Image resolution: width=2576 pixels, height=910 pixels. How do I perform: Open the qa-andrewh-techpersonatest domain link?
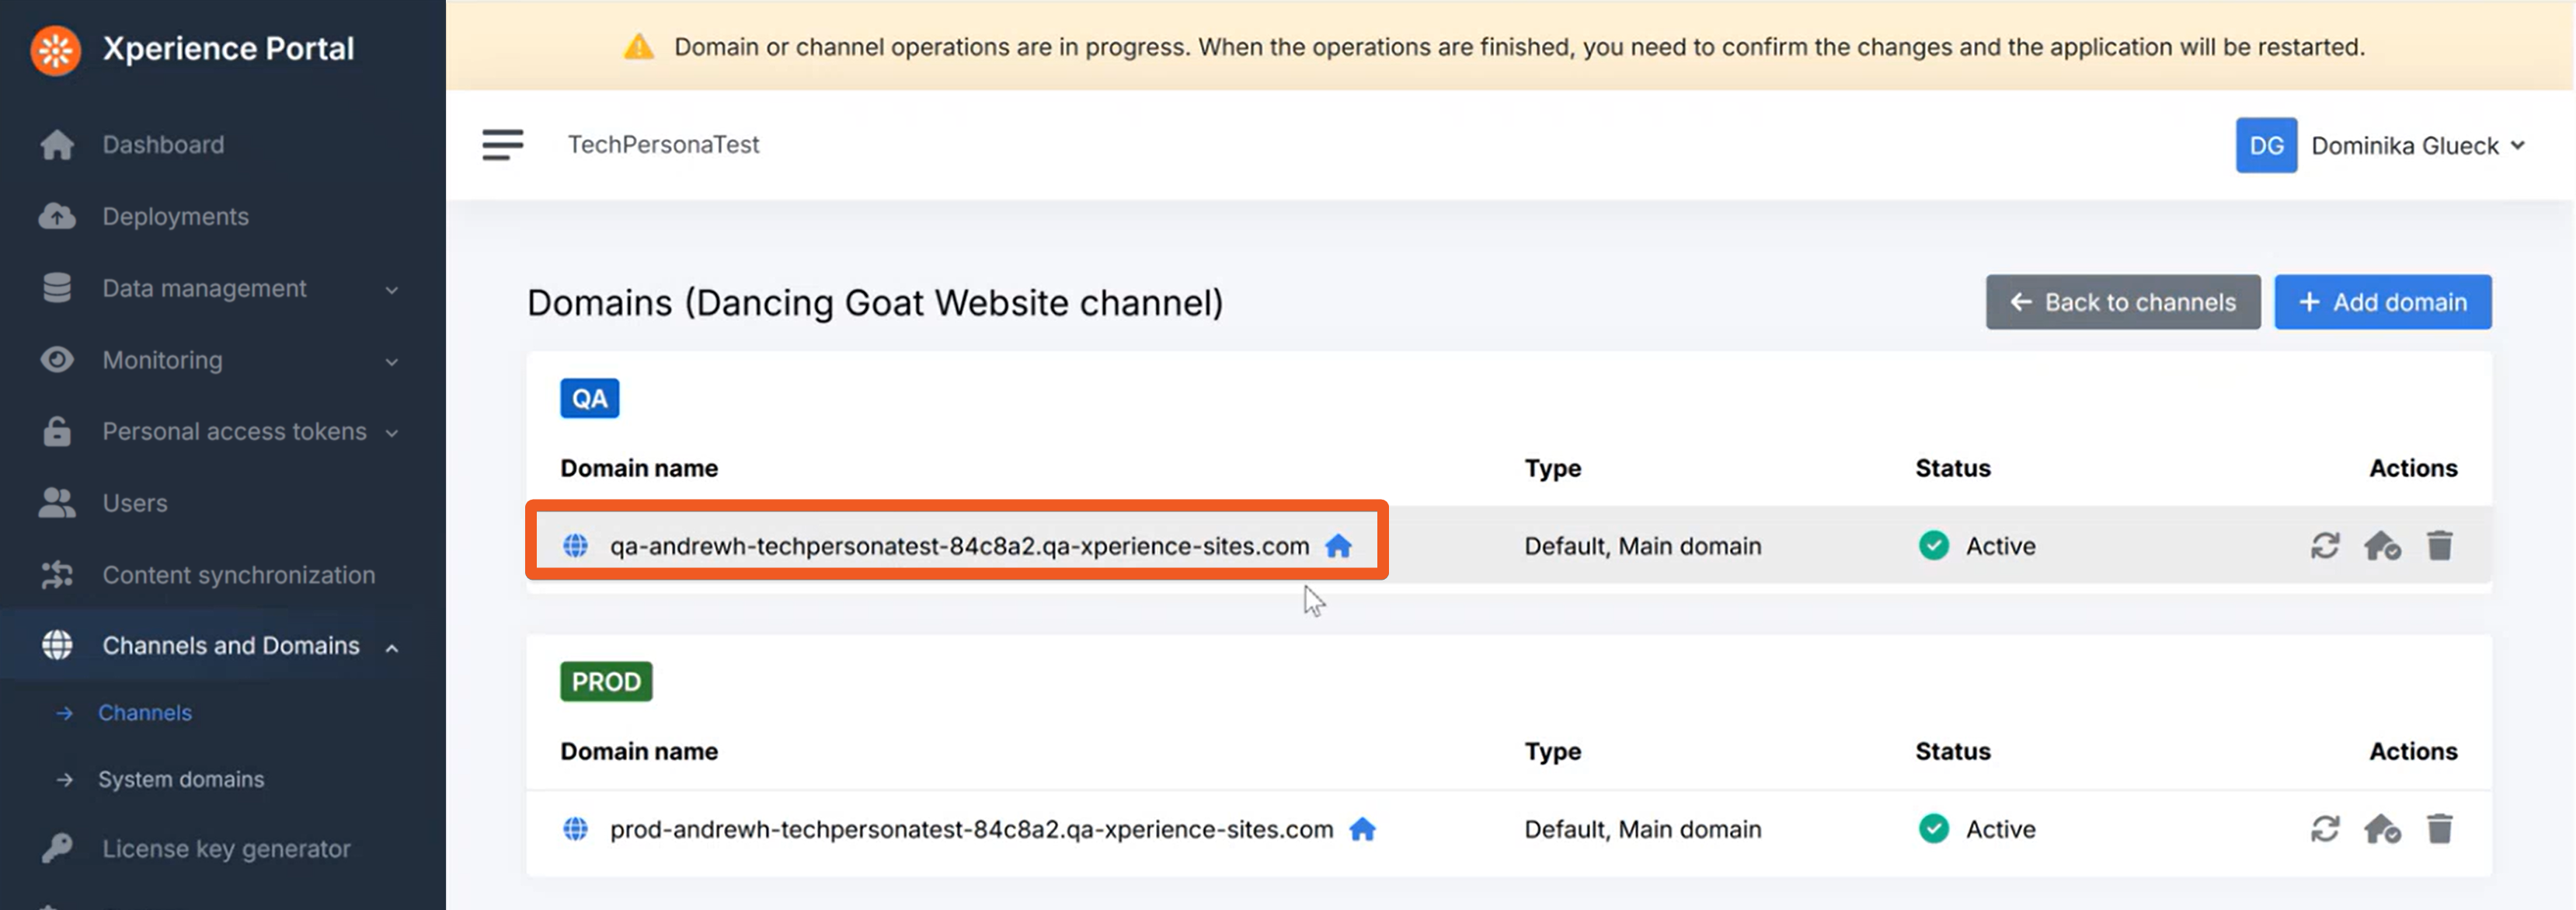pyautogui.click(x=958, y=546)
